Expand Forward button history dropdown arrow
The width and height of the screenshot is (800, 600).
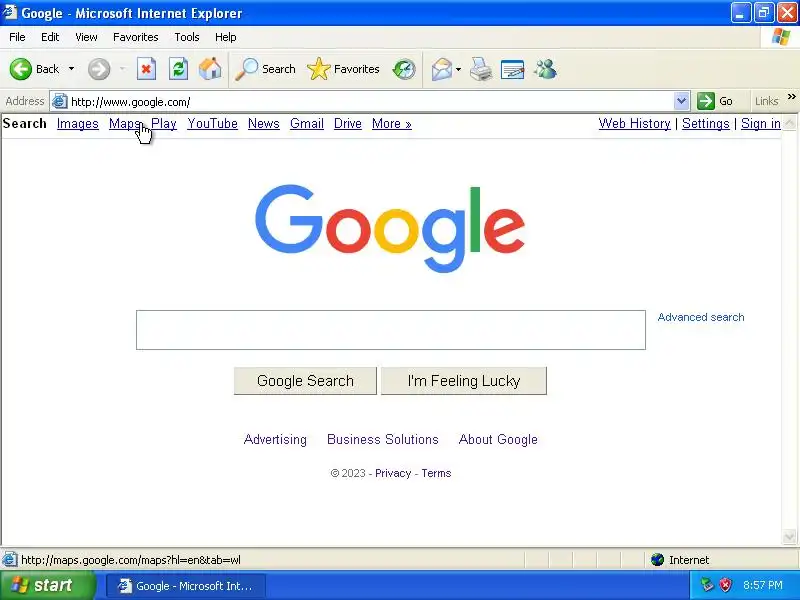point(122,69)
